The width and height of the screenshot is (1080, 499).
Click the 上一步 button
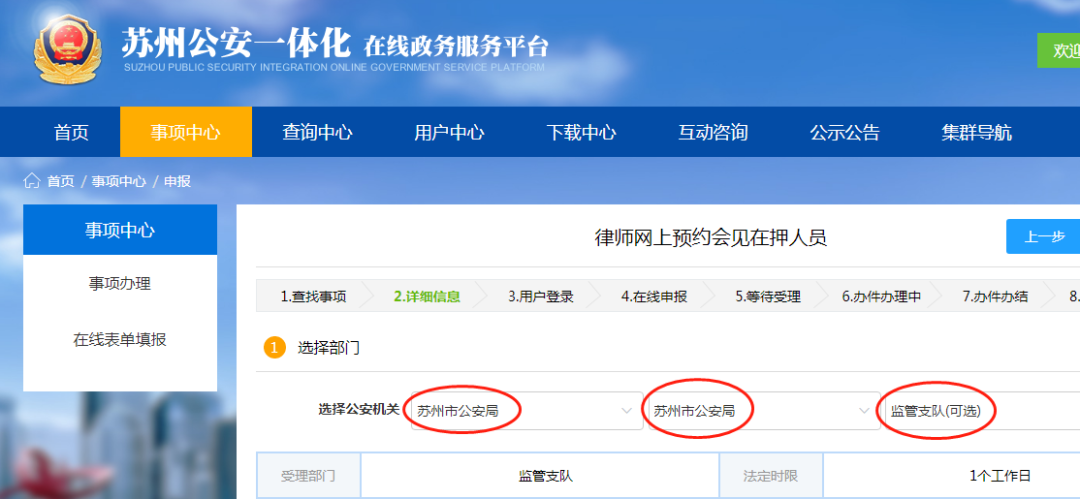(x=1044, y=236)
